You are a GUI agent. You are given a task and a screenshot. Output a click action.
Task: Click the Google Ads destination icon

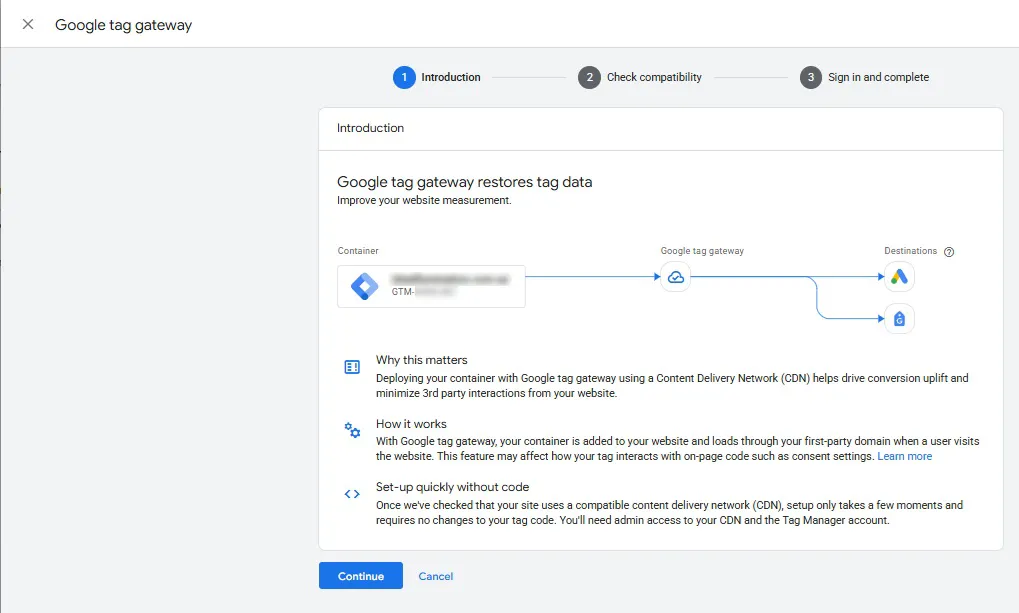click(x=899, y=277)
